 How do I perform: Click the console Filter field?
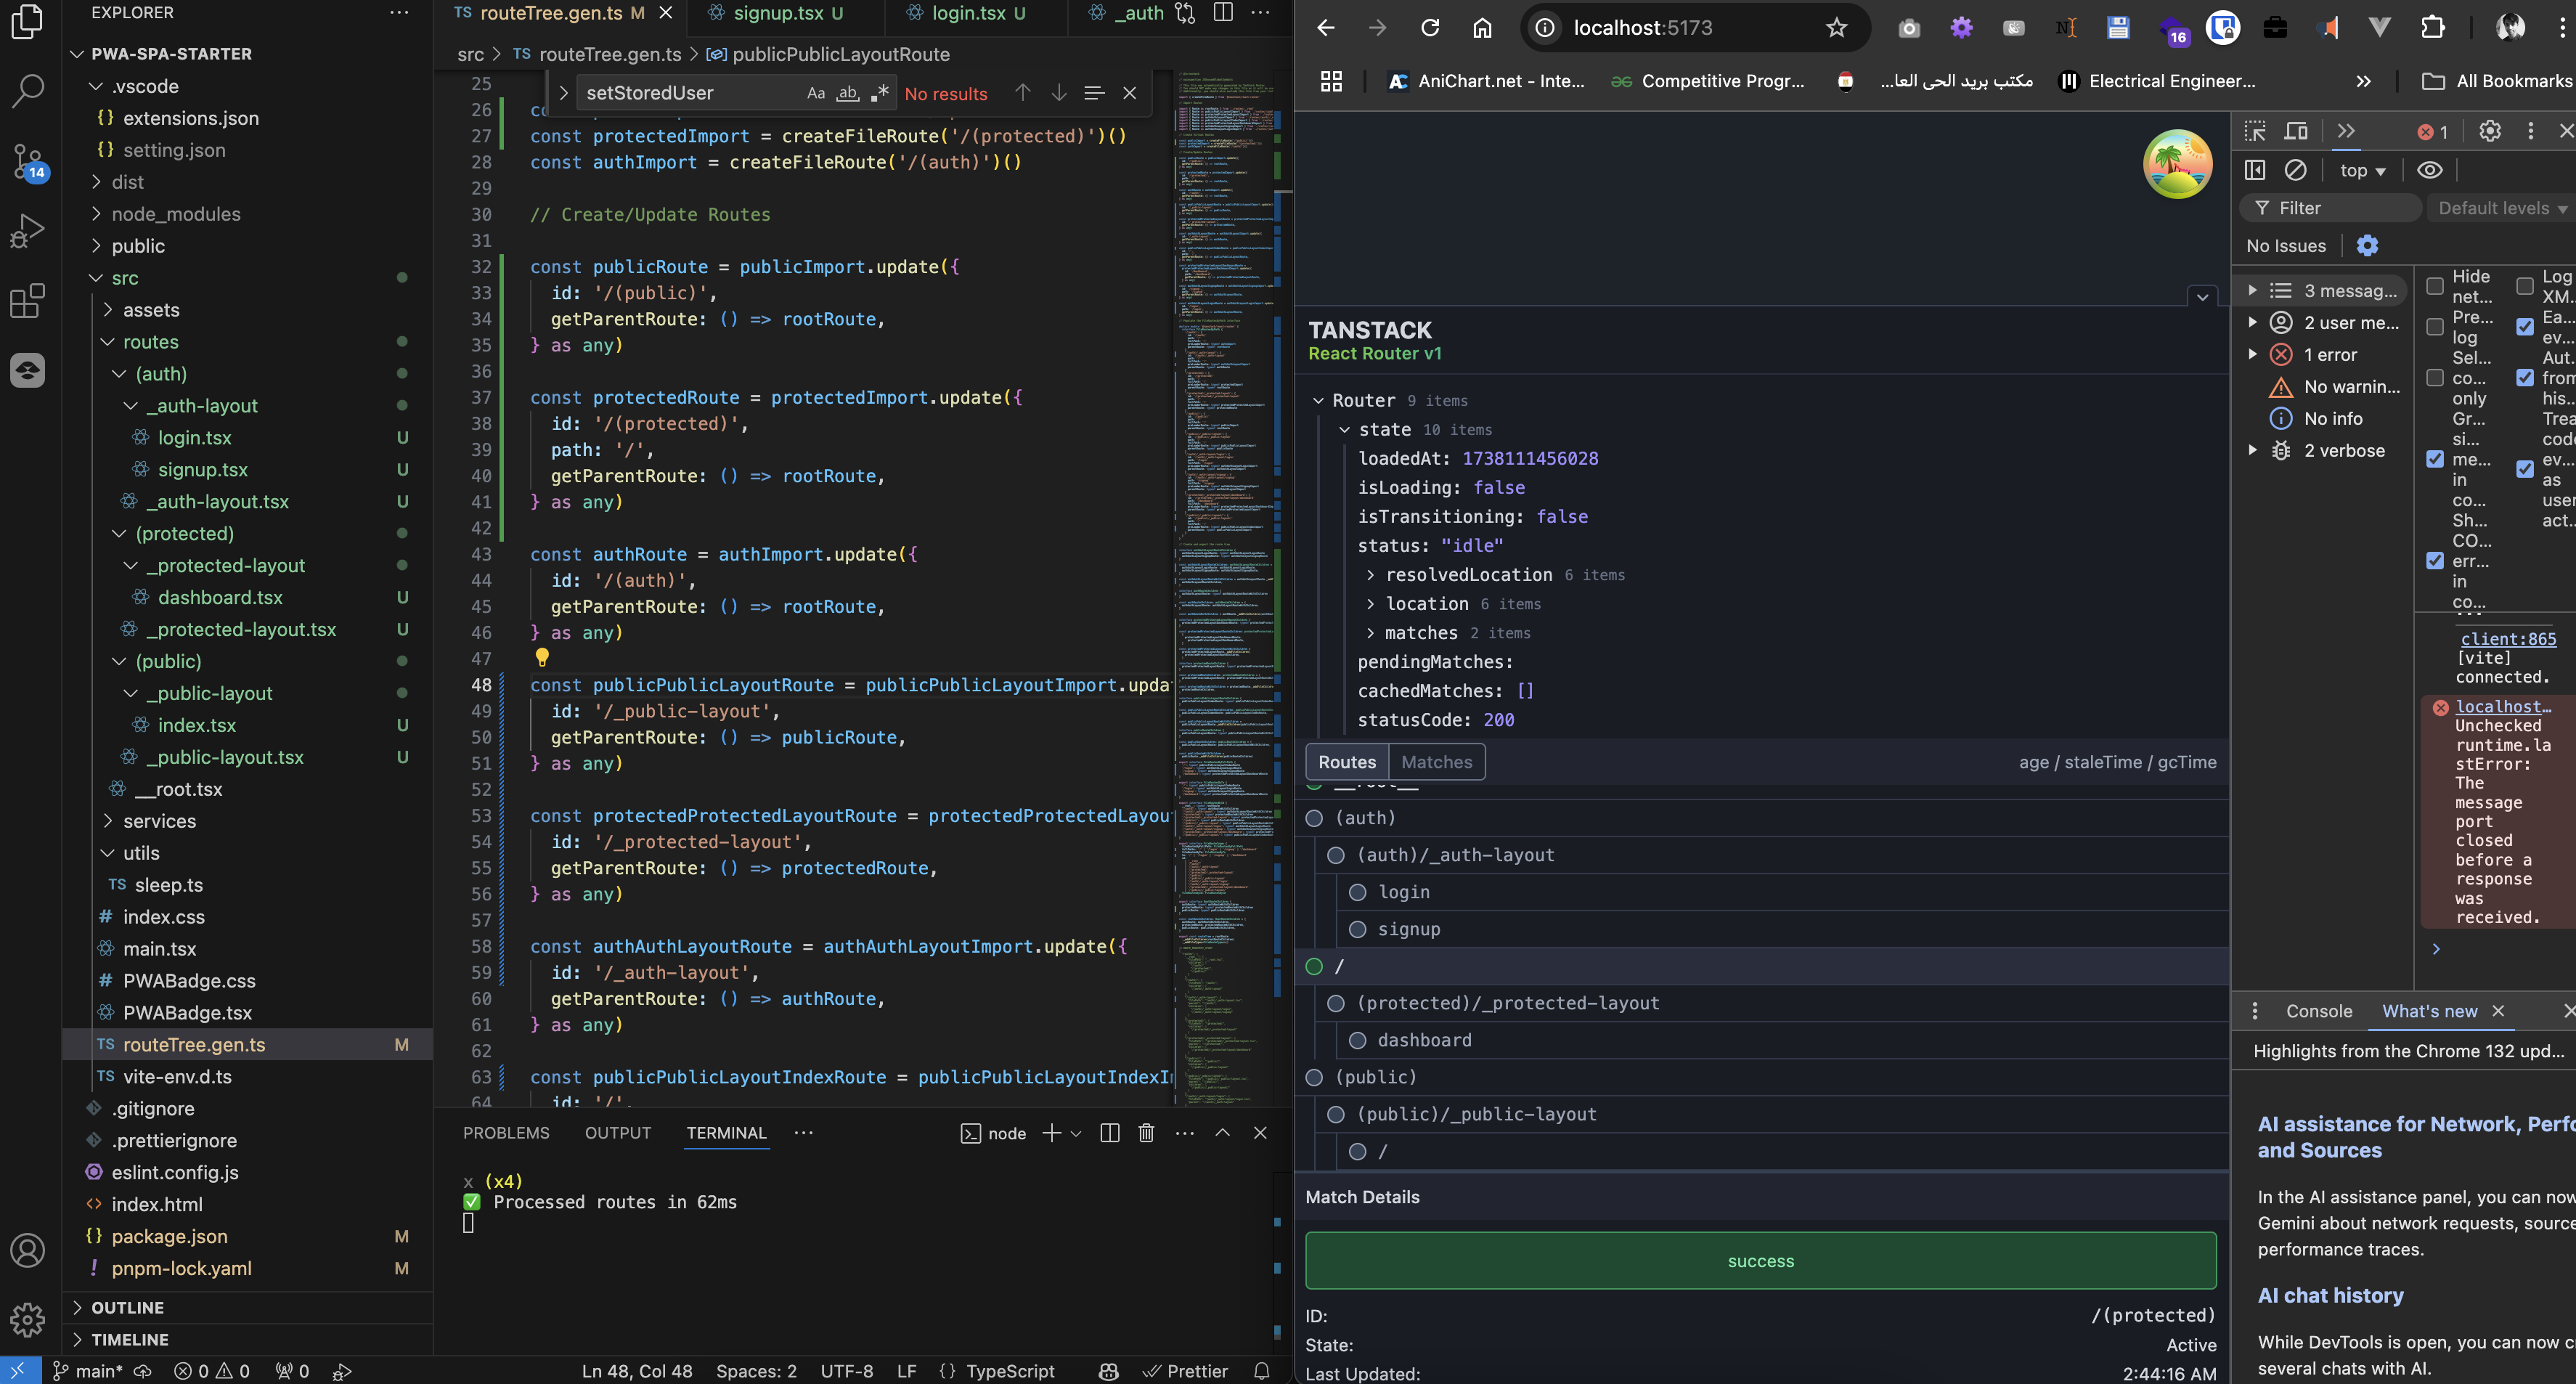point(2330,208)
